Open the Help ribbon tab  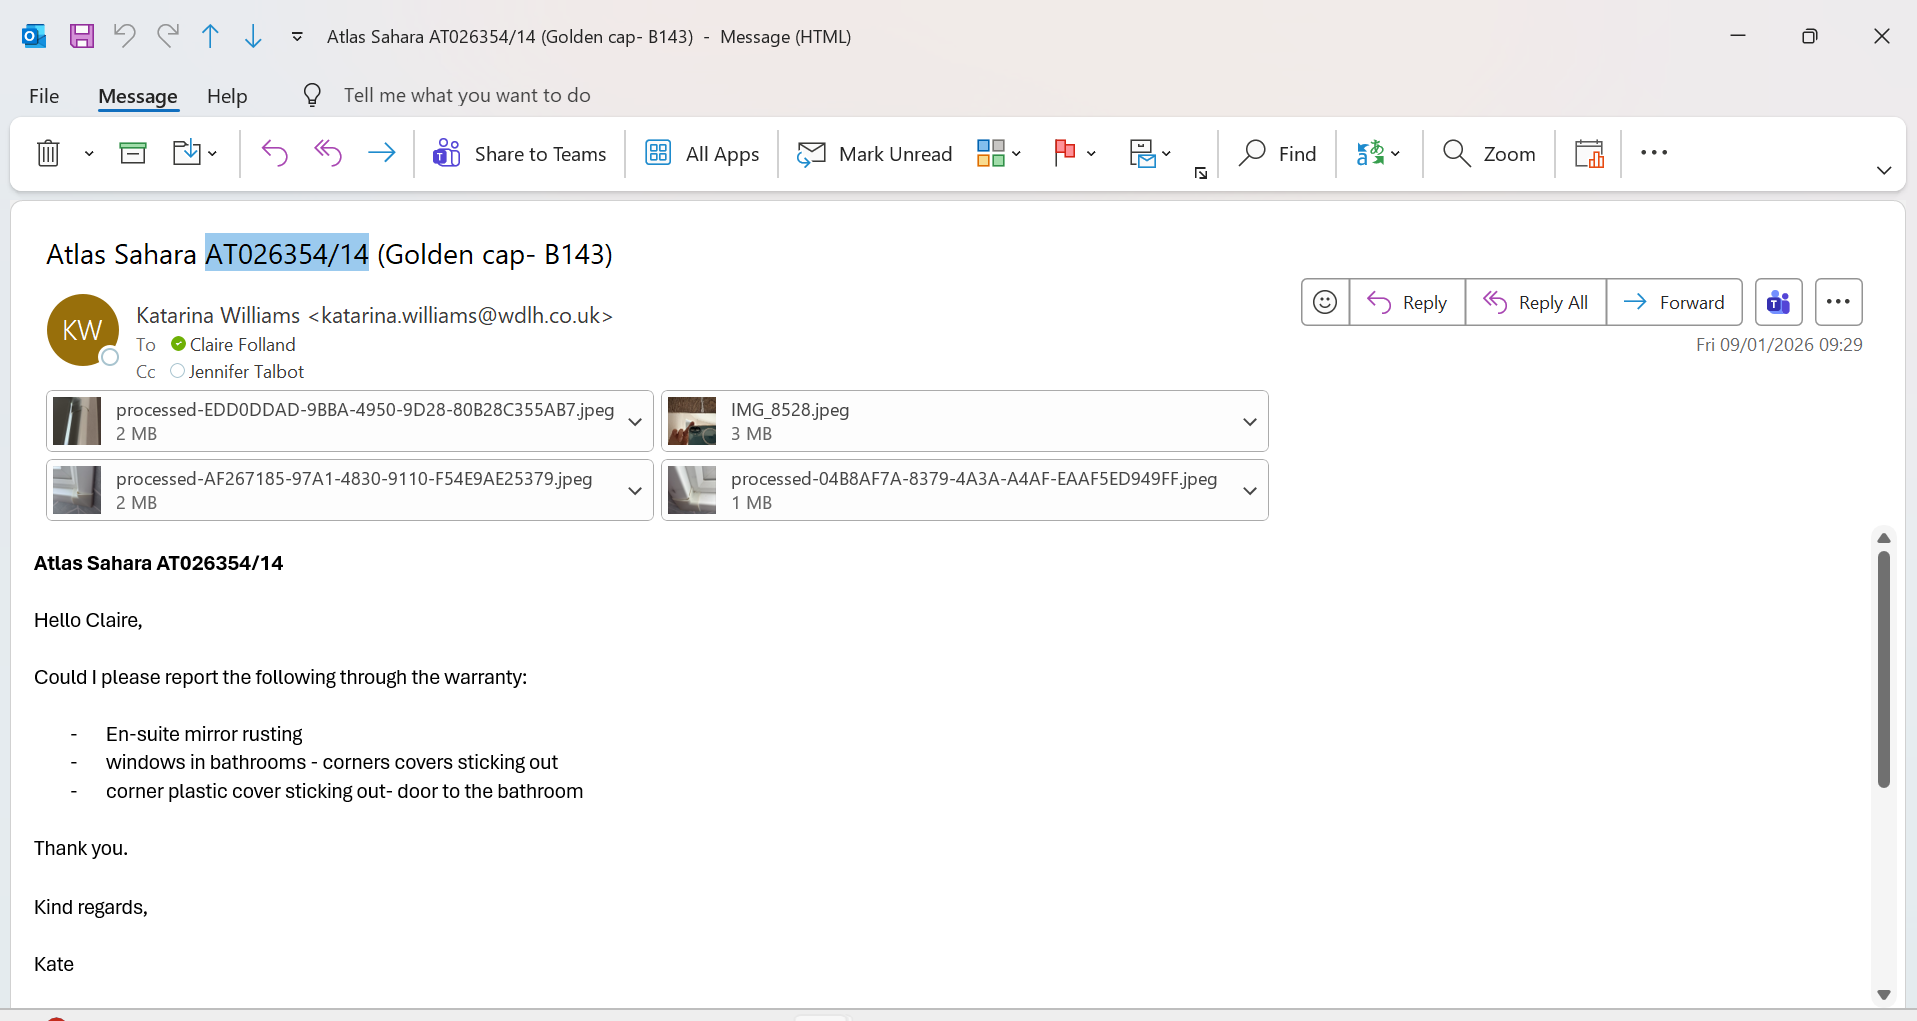coord(227,96)
